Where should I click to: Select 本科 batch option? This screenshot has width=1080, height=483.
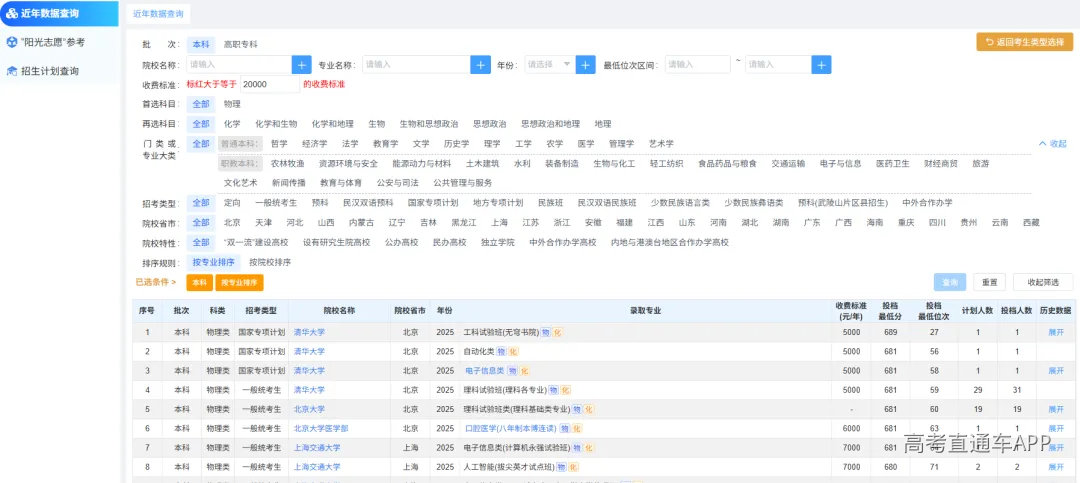click(x=200, y=44)
